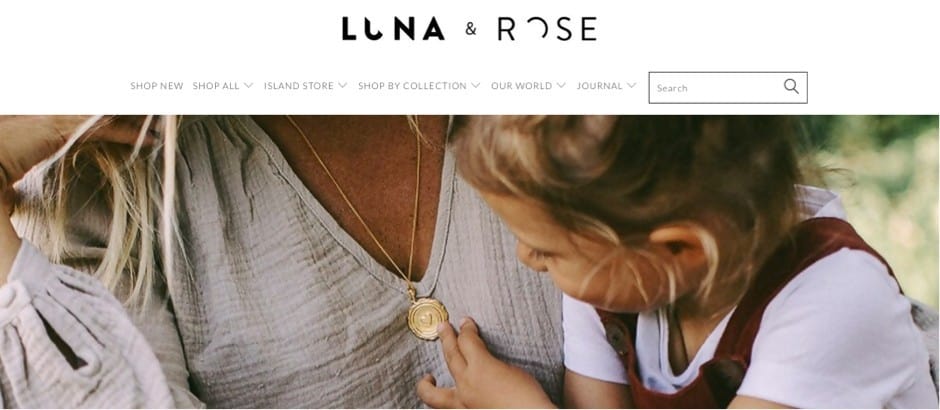
Task: Expand the Island Store chevron arrow
Action: pos(342,86)
